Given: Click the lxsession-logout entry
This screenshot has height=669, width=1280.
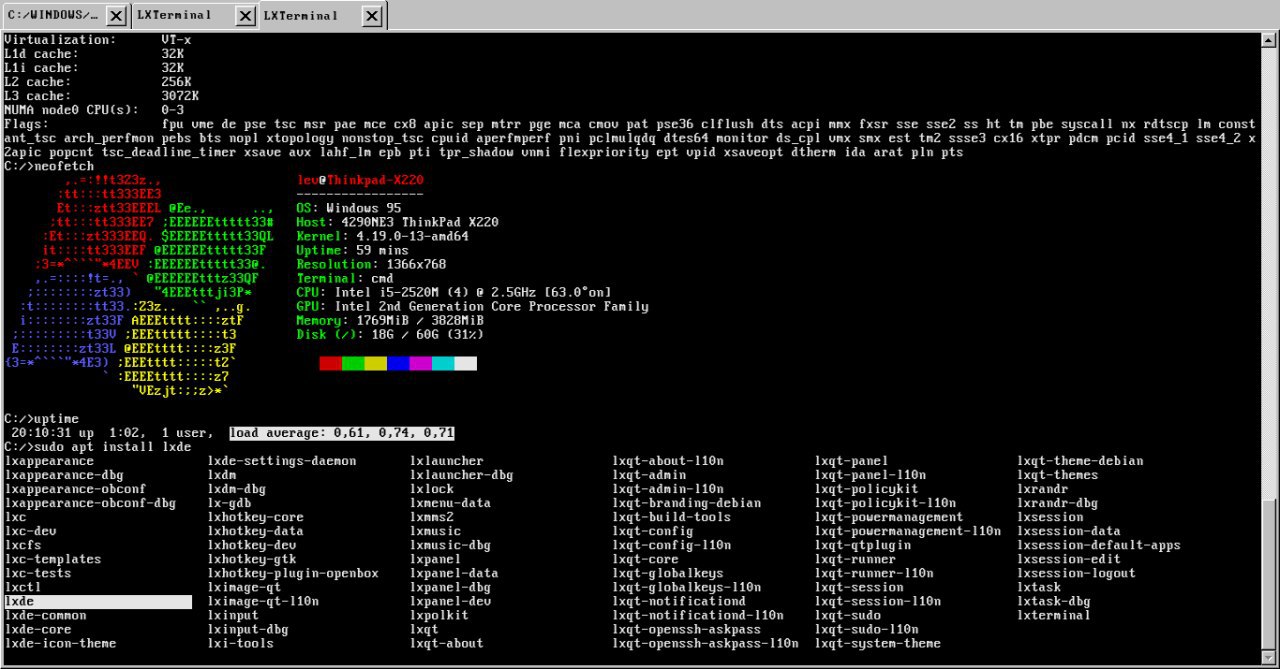Looking at the screenshot, I should click(1077, 573).
